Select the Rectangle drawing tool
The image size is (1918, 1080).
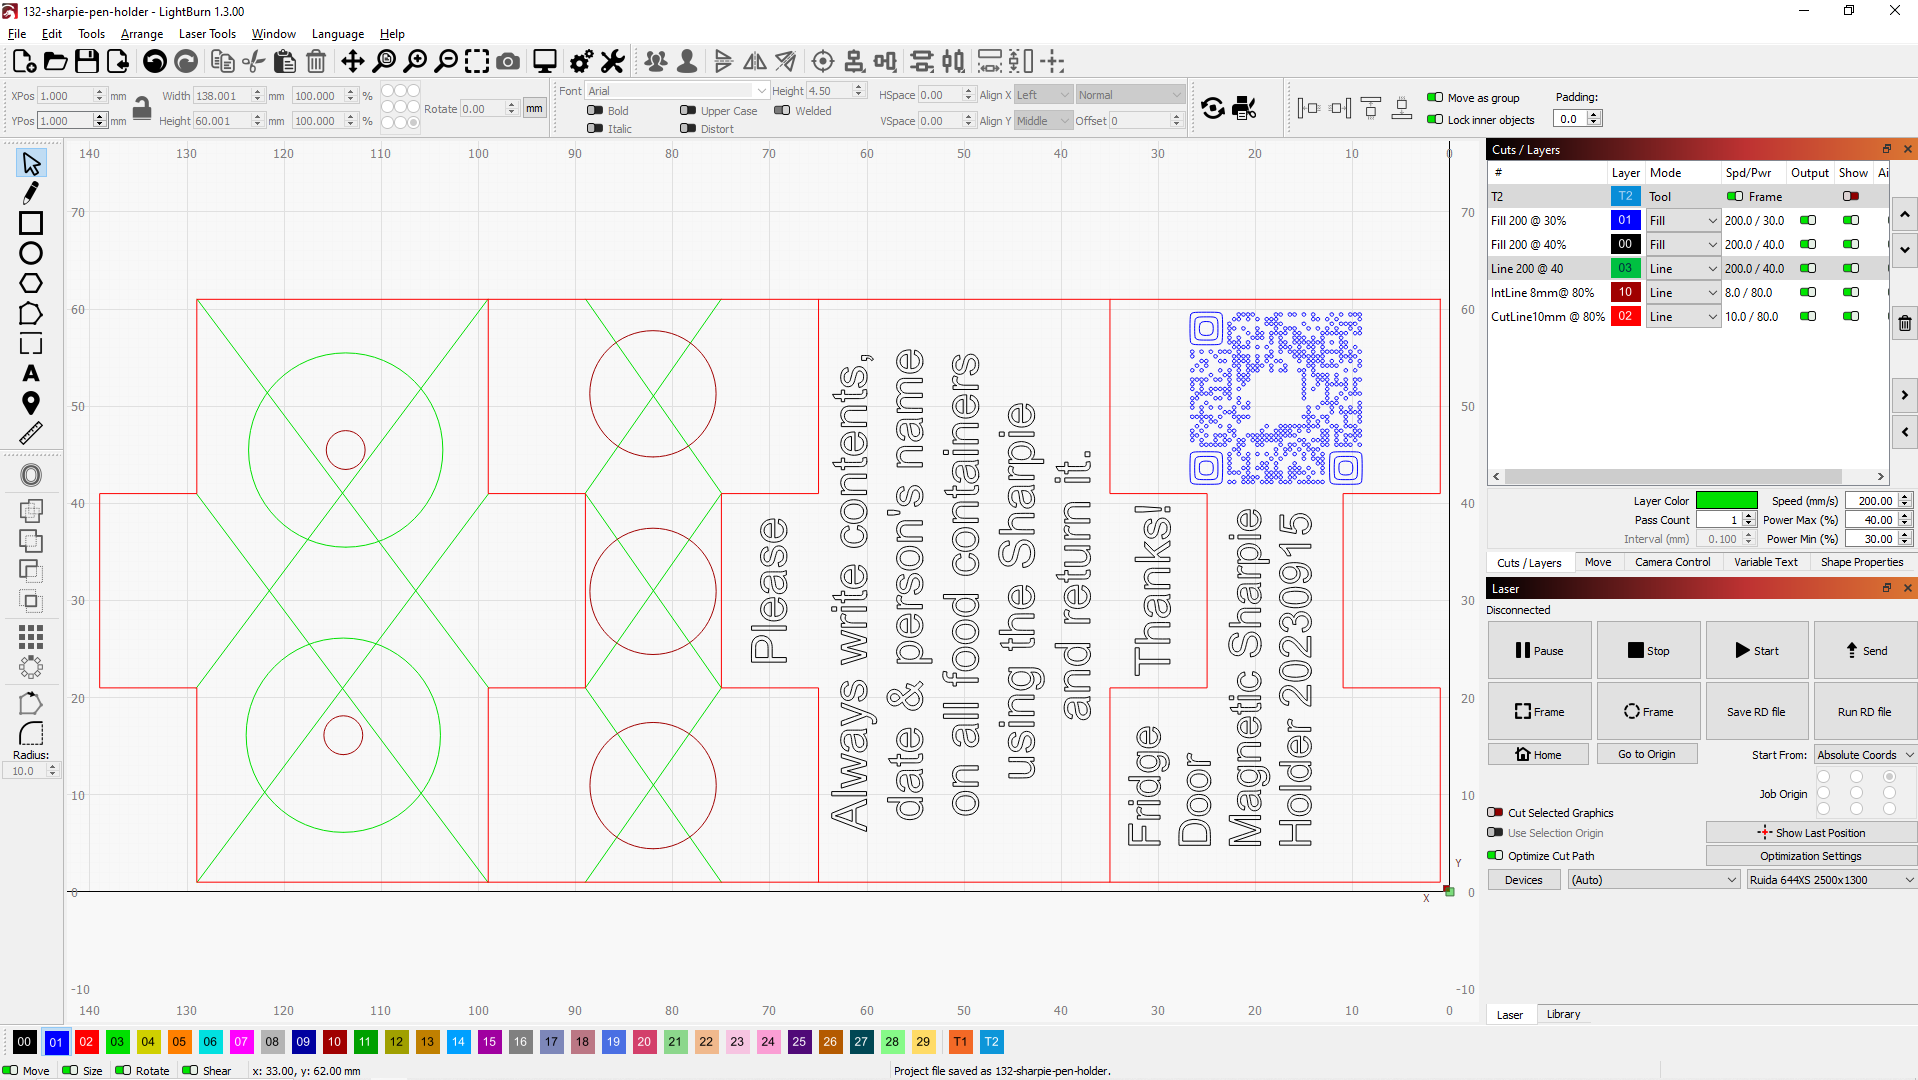30,224
